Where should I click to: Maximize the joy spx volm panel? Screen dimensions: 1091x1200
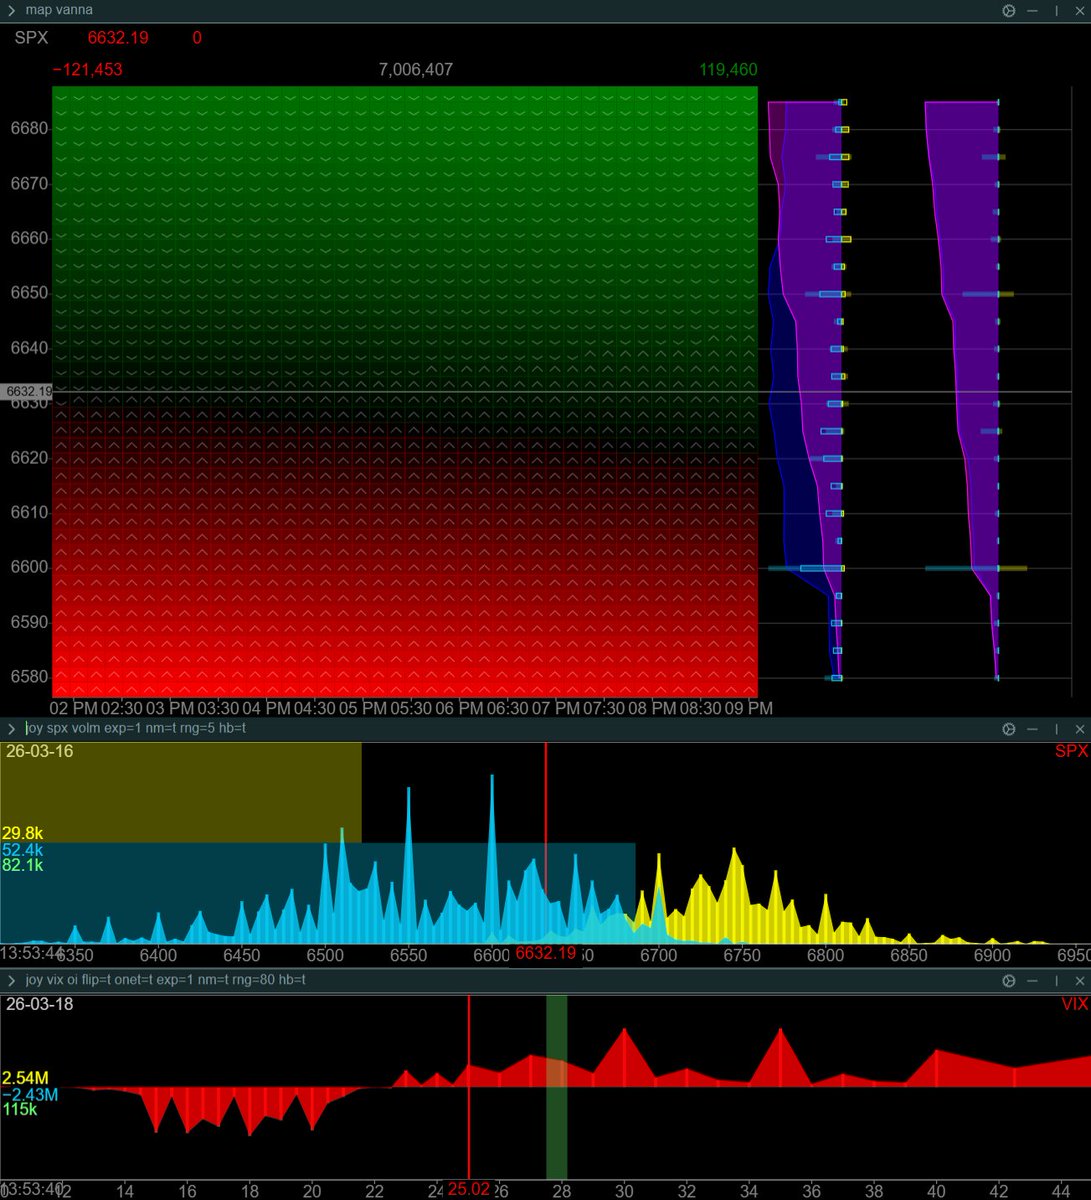click(x=1056, y=729)
